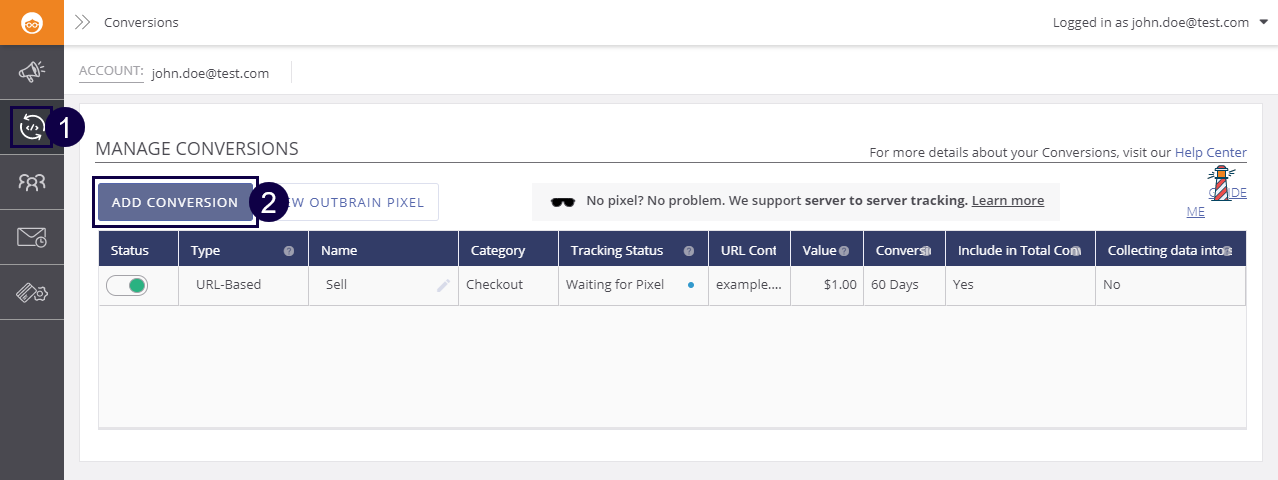Open Campaigns megaphone sidebar icon

pyautogui.click(x=32, y=71)
